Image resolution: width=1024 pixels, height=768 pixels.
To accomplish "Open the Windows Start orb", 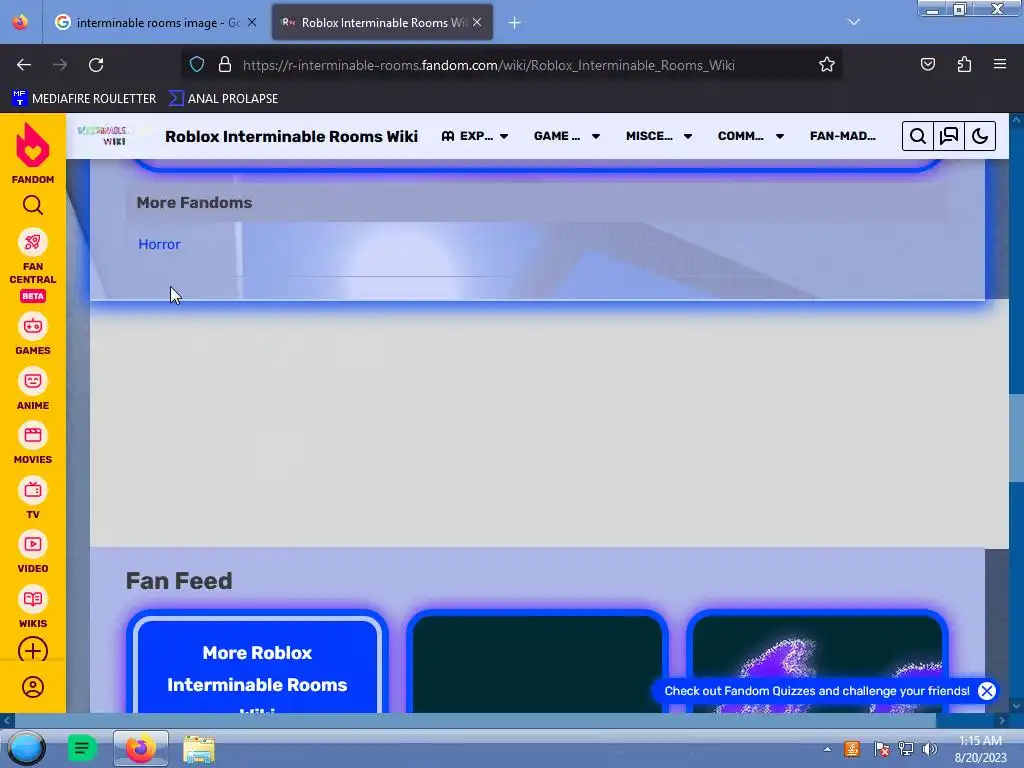I will tap(27, 748).
